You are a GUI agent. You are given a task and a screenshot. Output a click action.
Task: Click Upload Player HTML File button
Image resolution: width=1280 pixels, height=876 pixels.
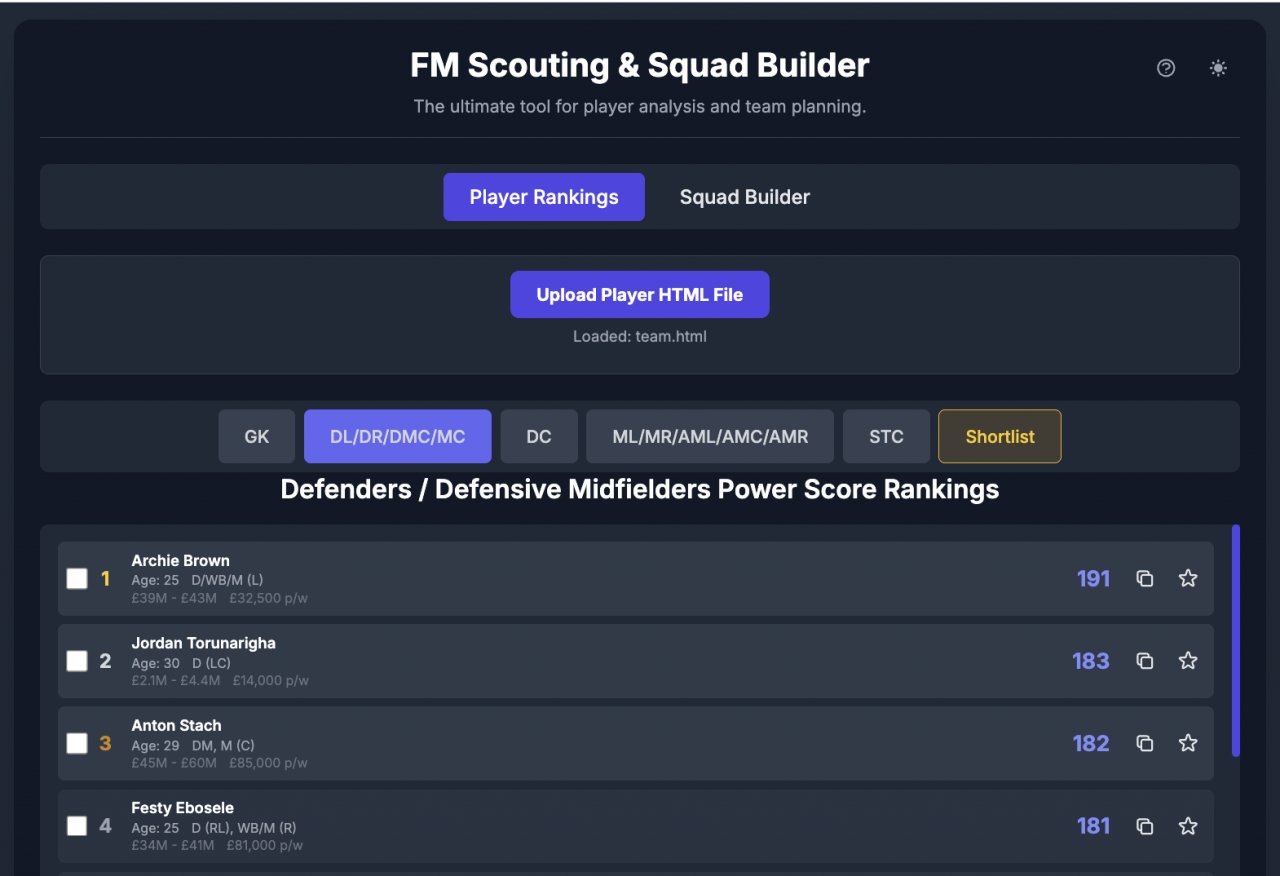pyautogui.click(x=639, y=294)
